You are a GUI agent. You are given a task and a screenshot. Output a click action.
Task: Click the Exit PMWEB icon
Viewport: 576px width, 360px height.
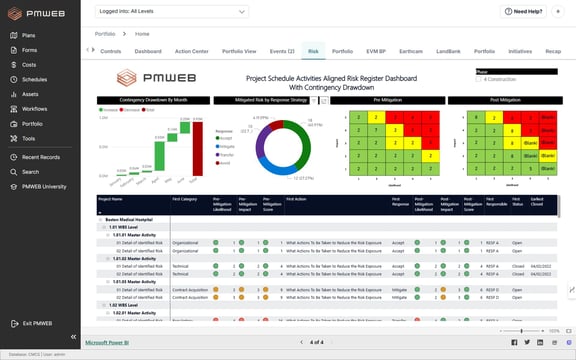pos(14,324)
